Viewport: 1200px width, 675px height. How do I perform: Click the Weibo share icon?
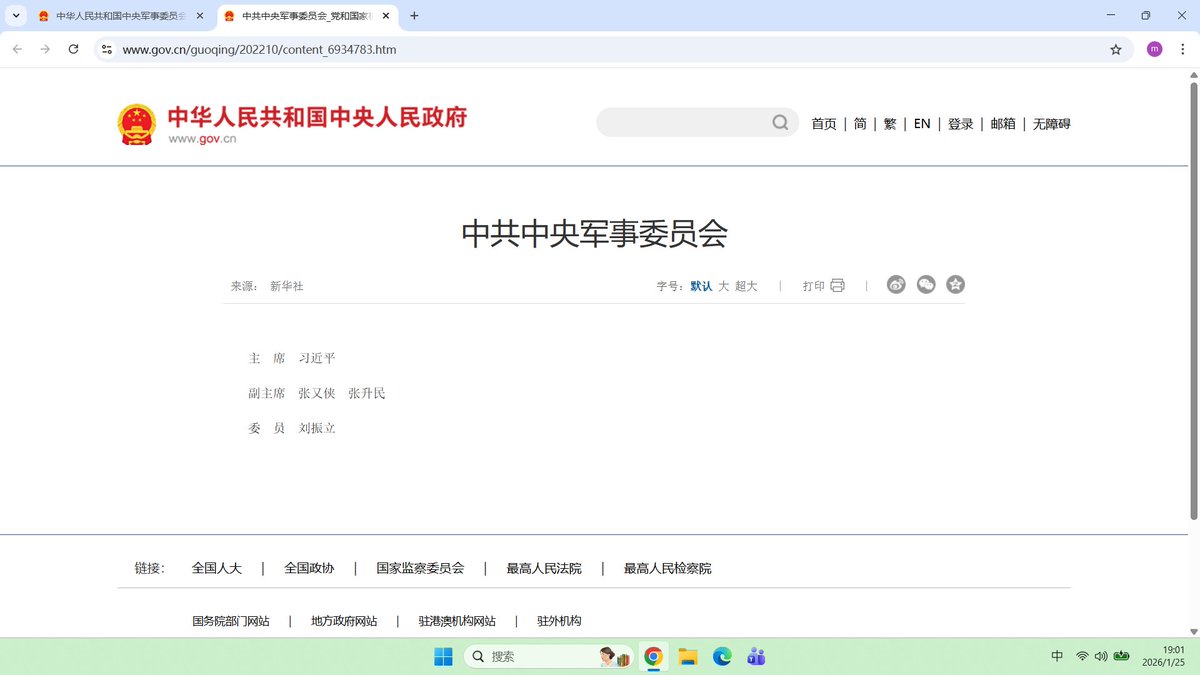point(896,285)
